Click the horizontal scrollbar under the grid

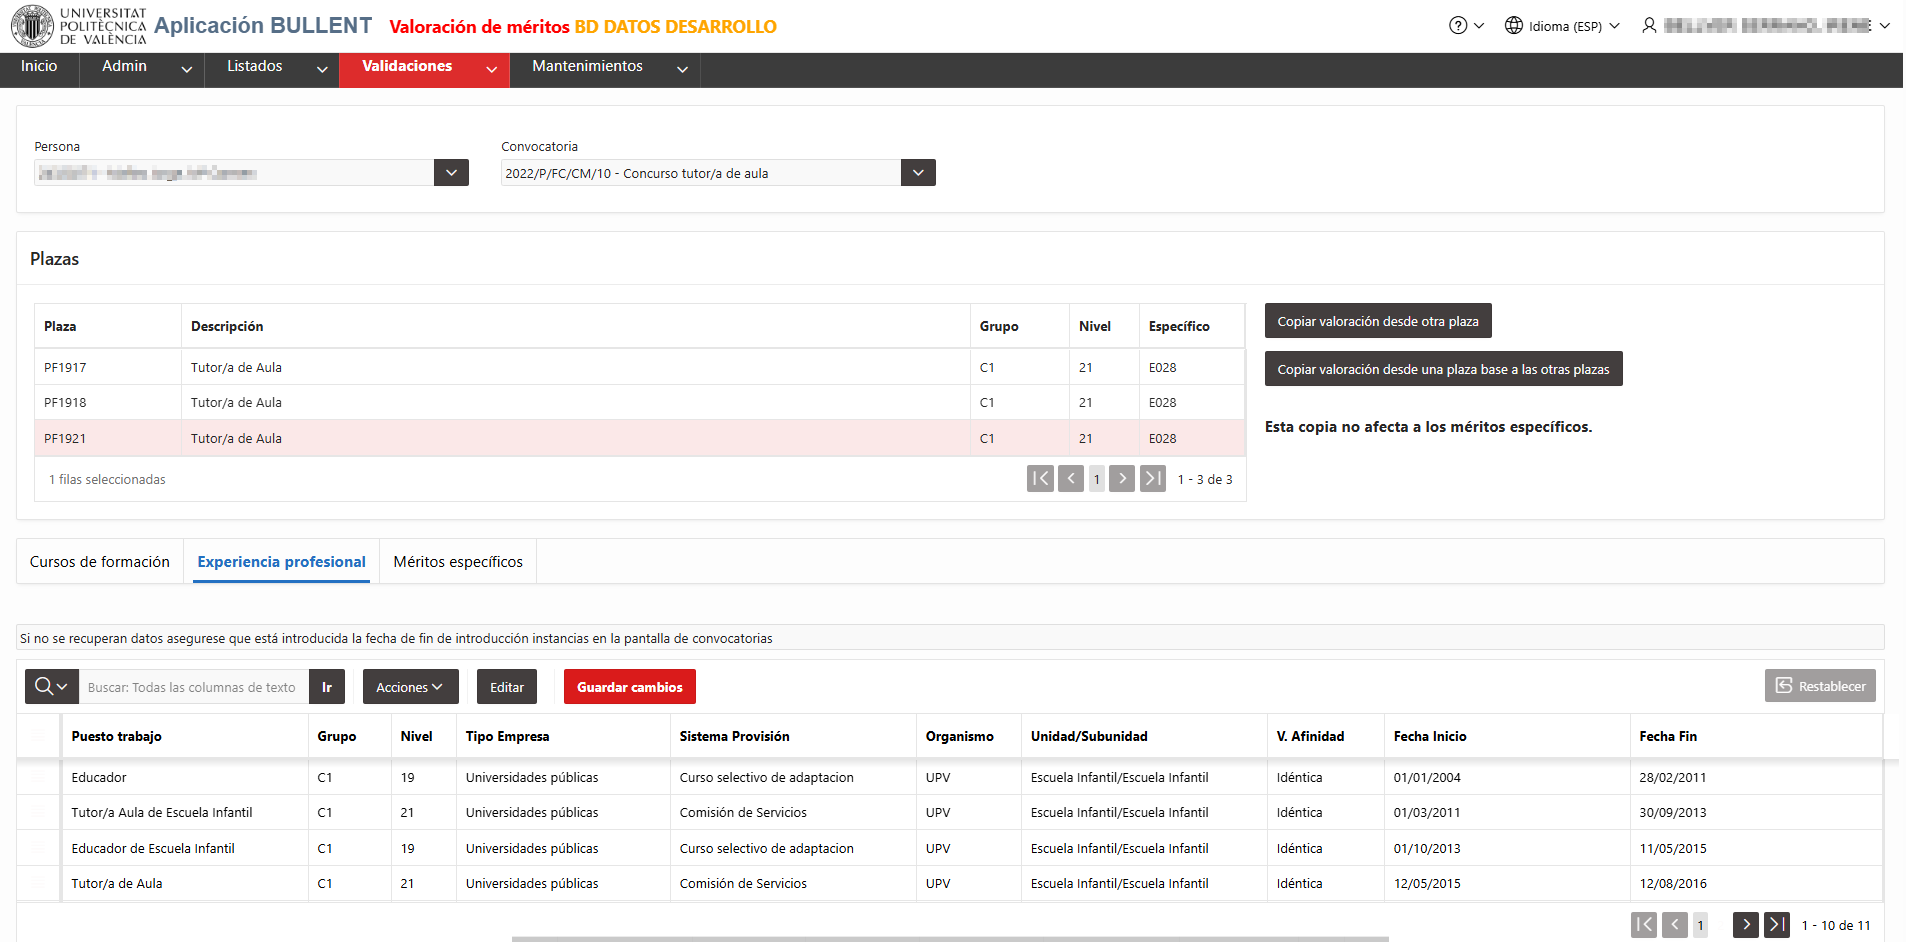[950, 939]
